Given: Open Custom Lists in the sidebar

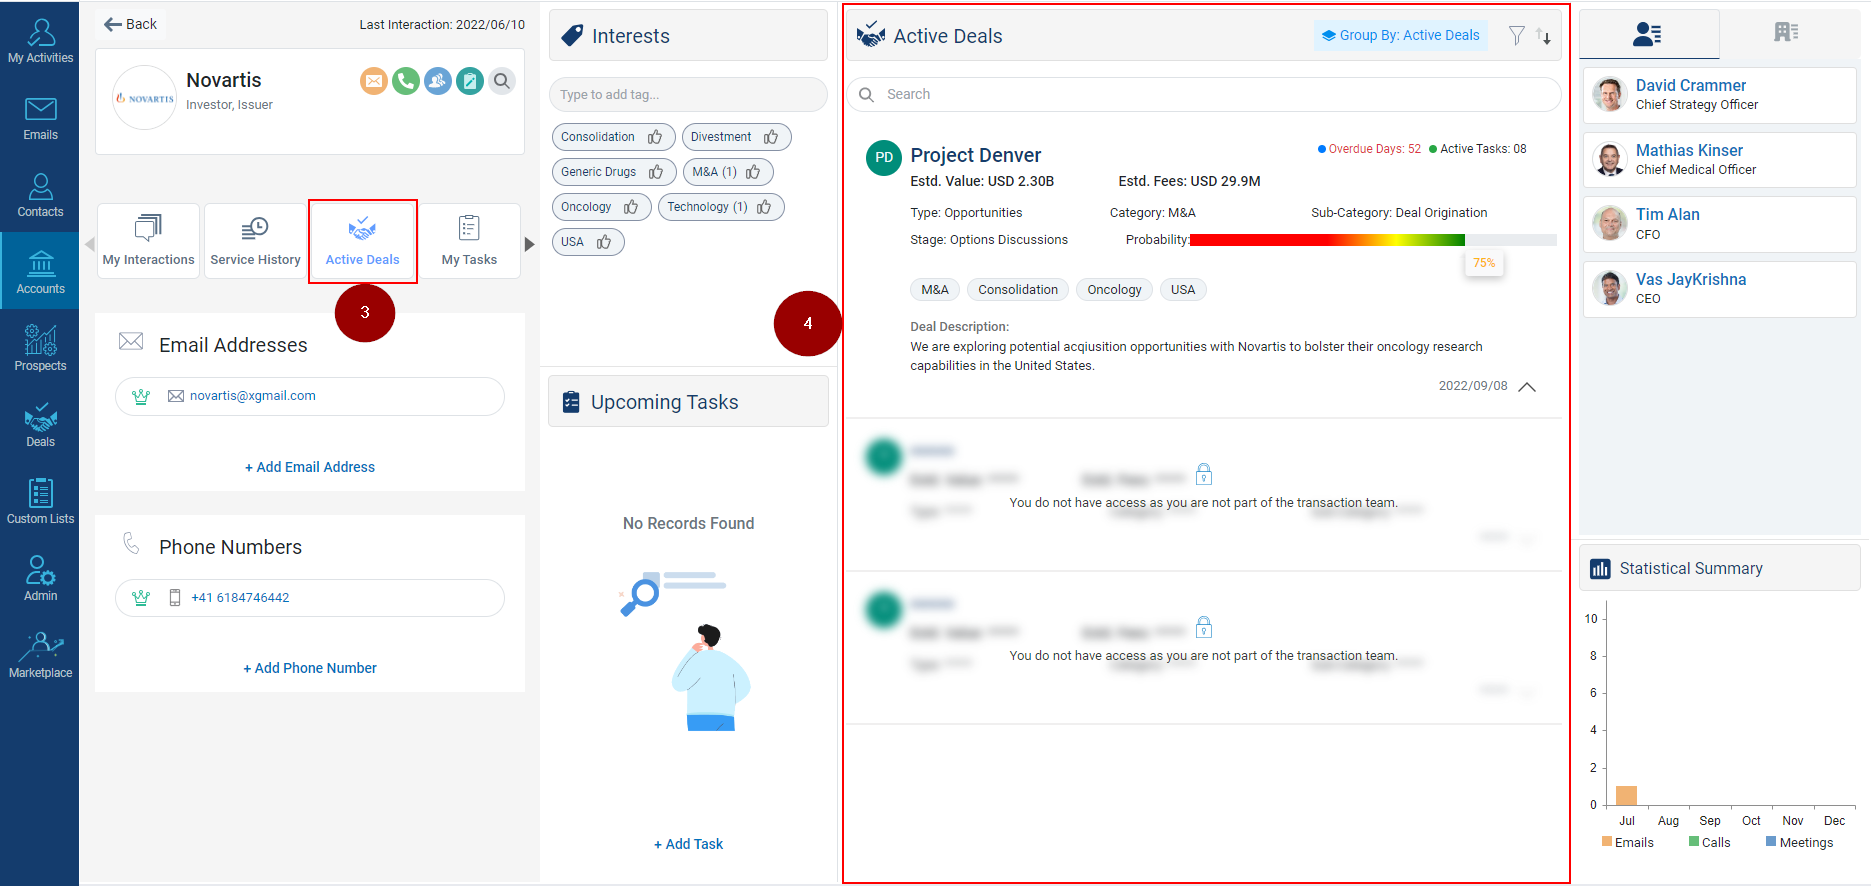Looking at the screenshot, I should tap(40, 501).
